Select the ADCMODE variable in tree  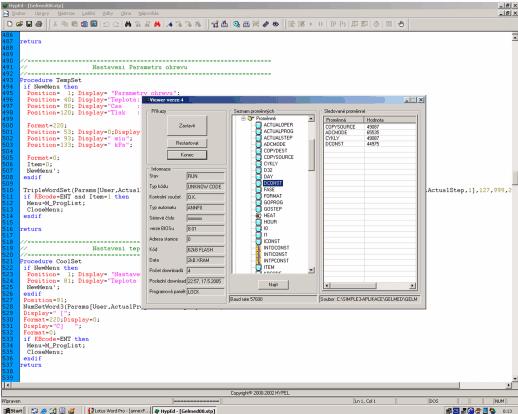[275, 144]
